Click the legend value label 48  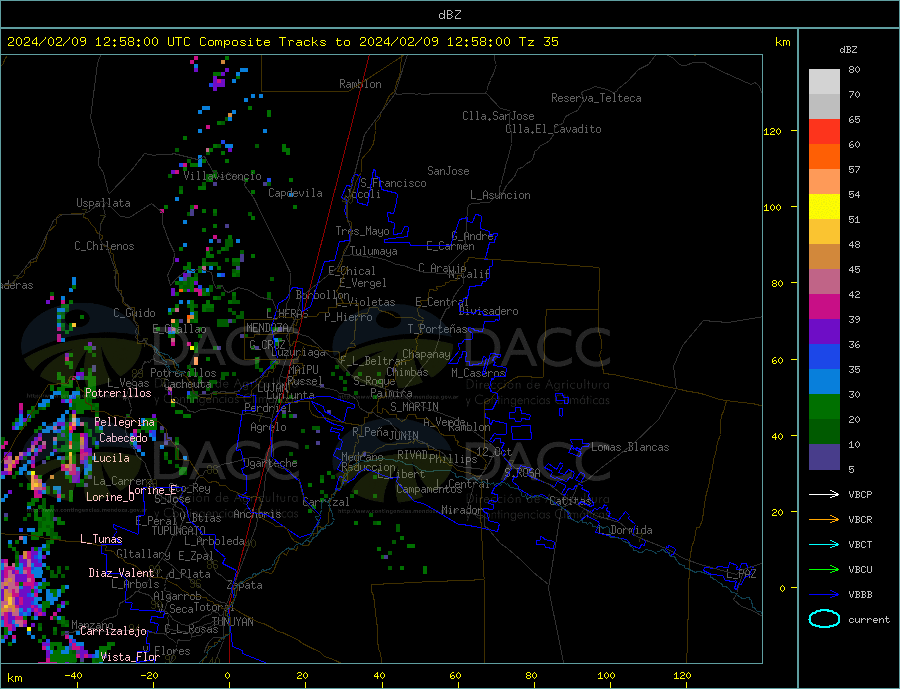click(854, 245)
